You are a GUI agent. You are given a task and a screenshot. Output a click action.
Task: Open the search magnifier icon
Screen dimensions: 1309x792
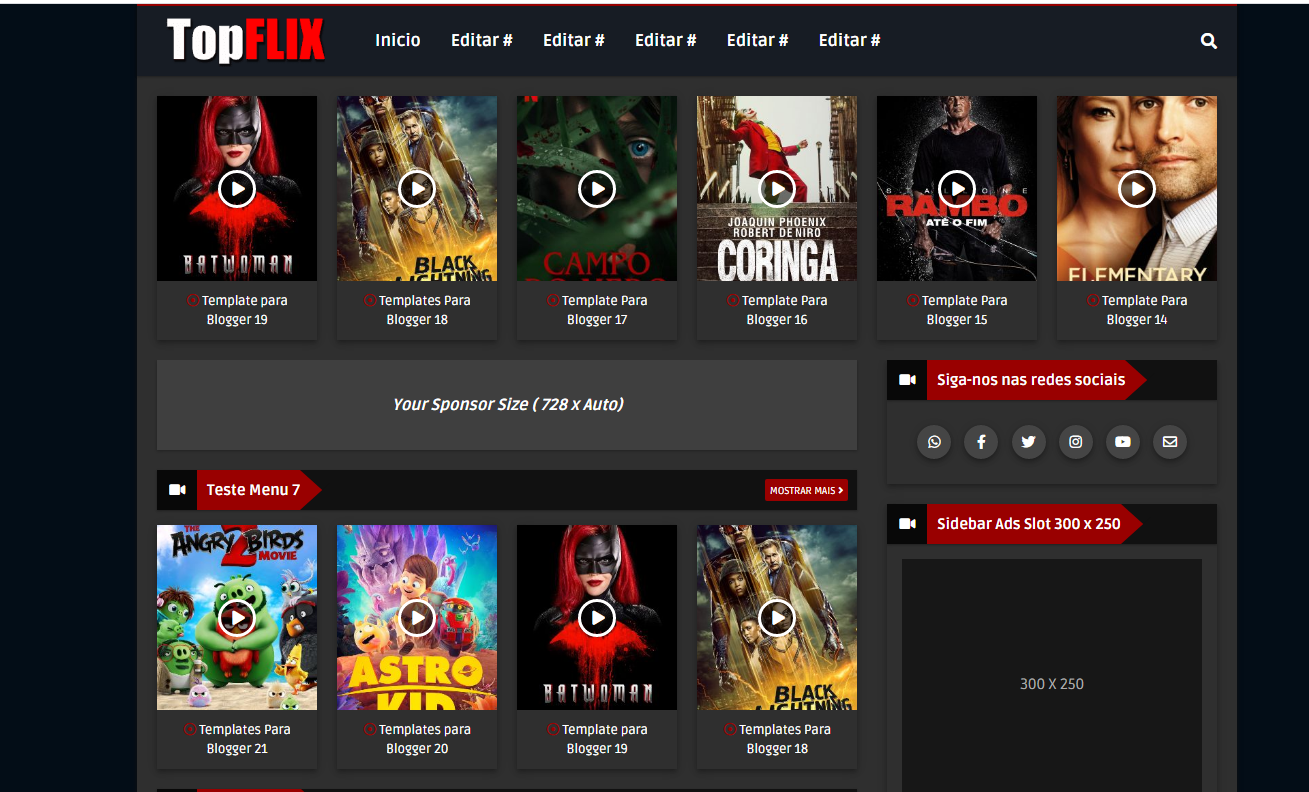[1209, 41]
